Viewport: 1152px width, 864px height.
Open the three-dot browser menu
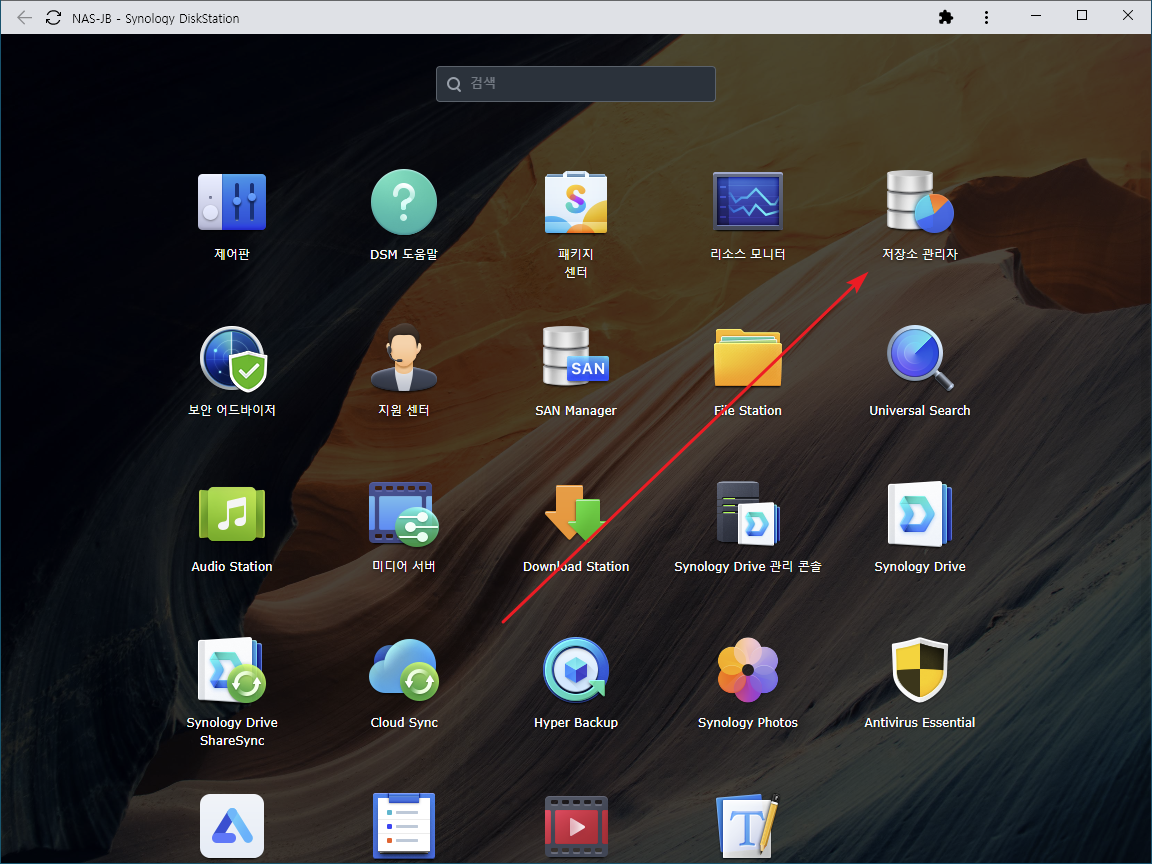pyautogui.click(x=986, y=17)
